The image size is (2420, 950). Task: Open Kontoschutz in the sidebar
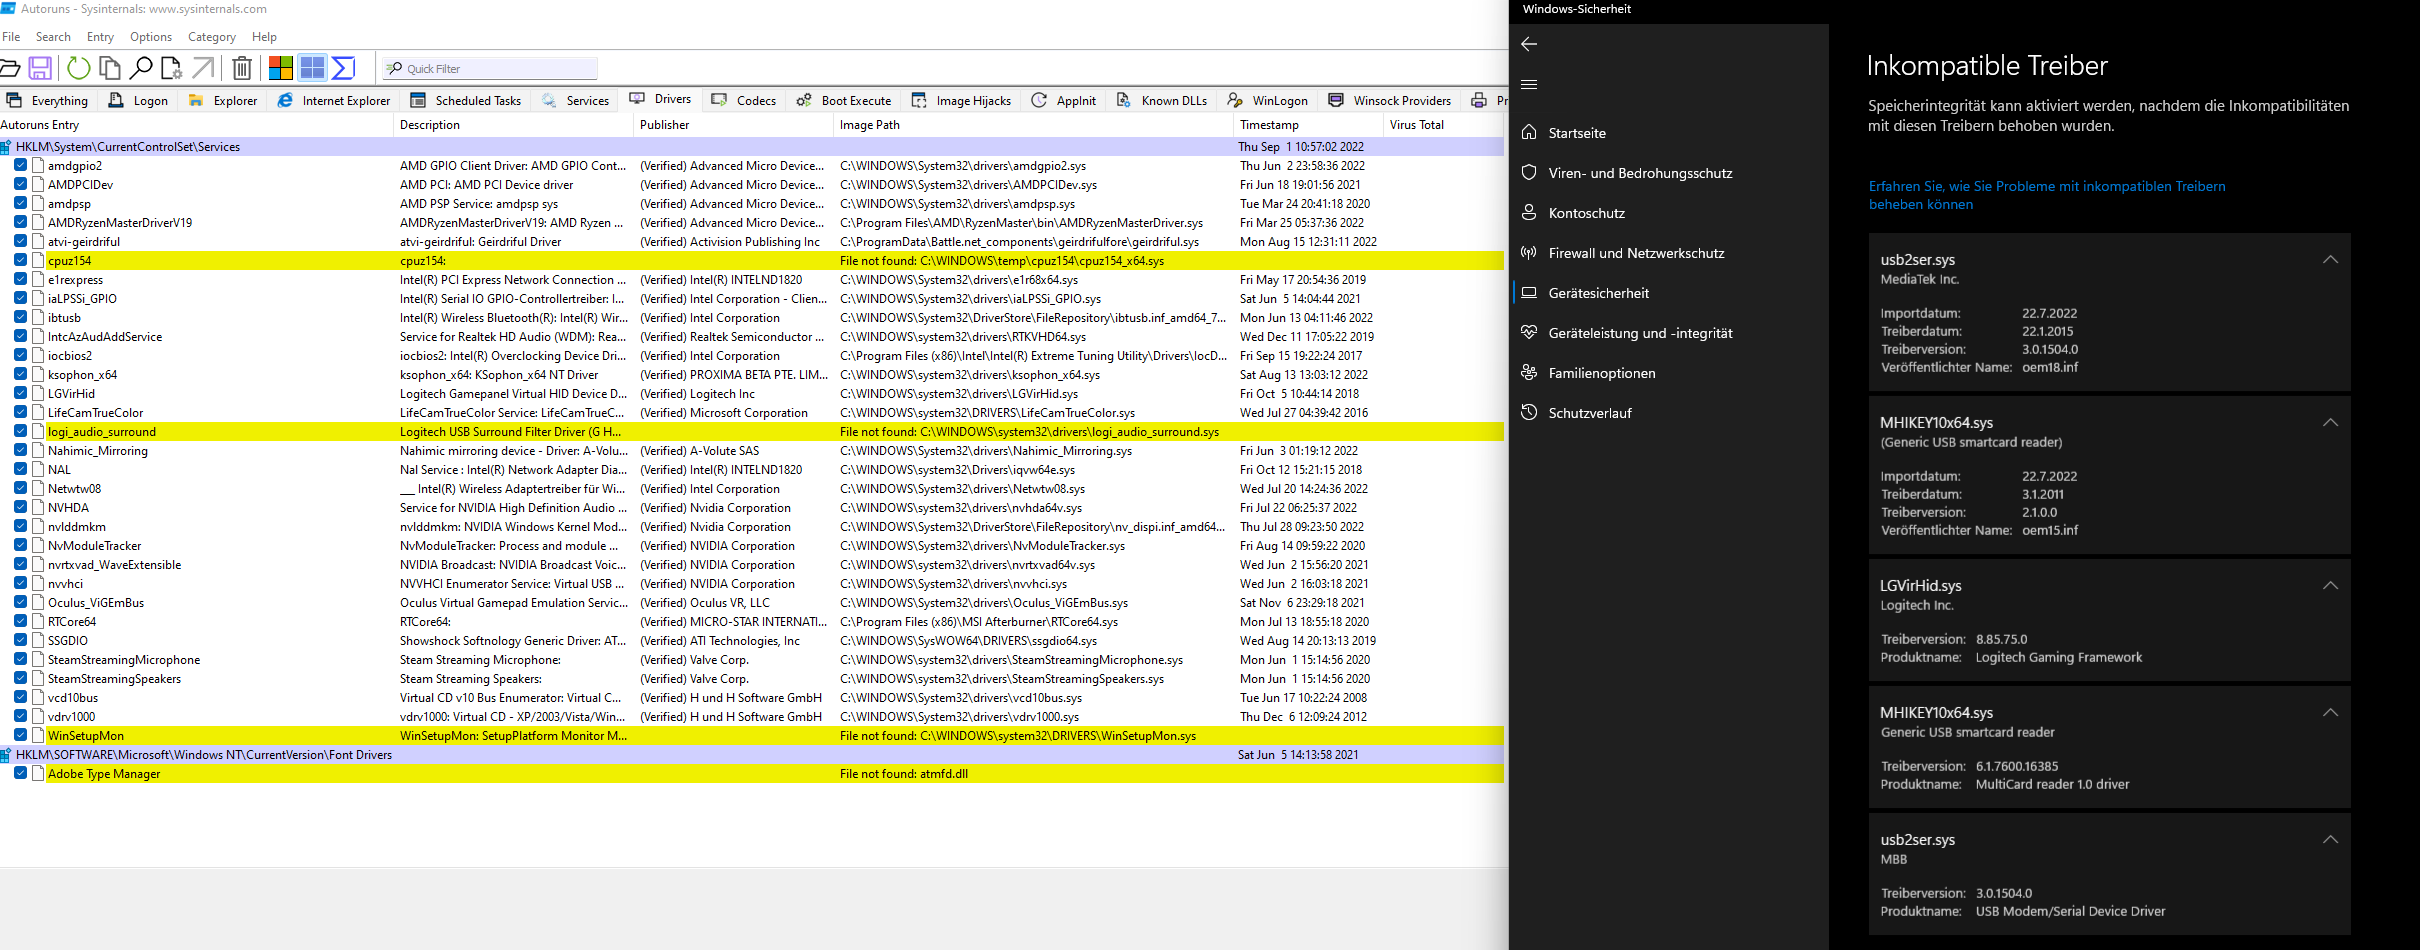pos(1586,213)
